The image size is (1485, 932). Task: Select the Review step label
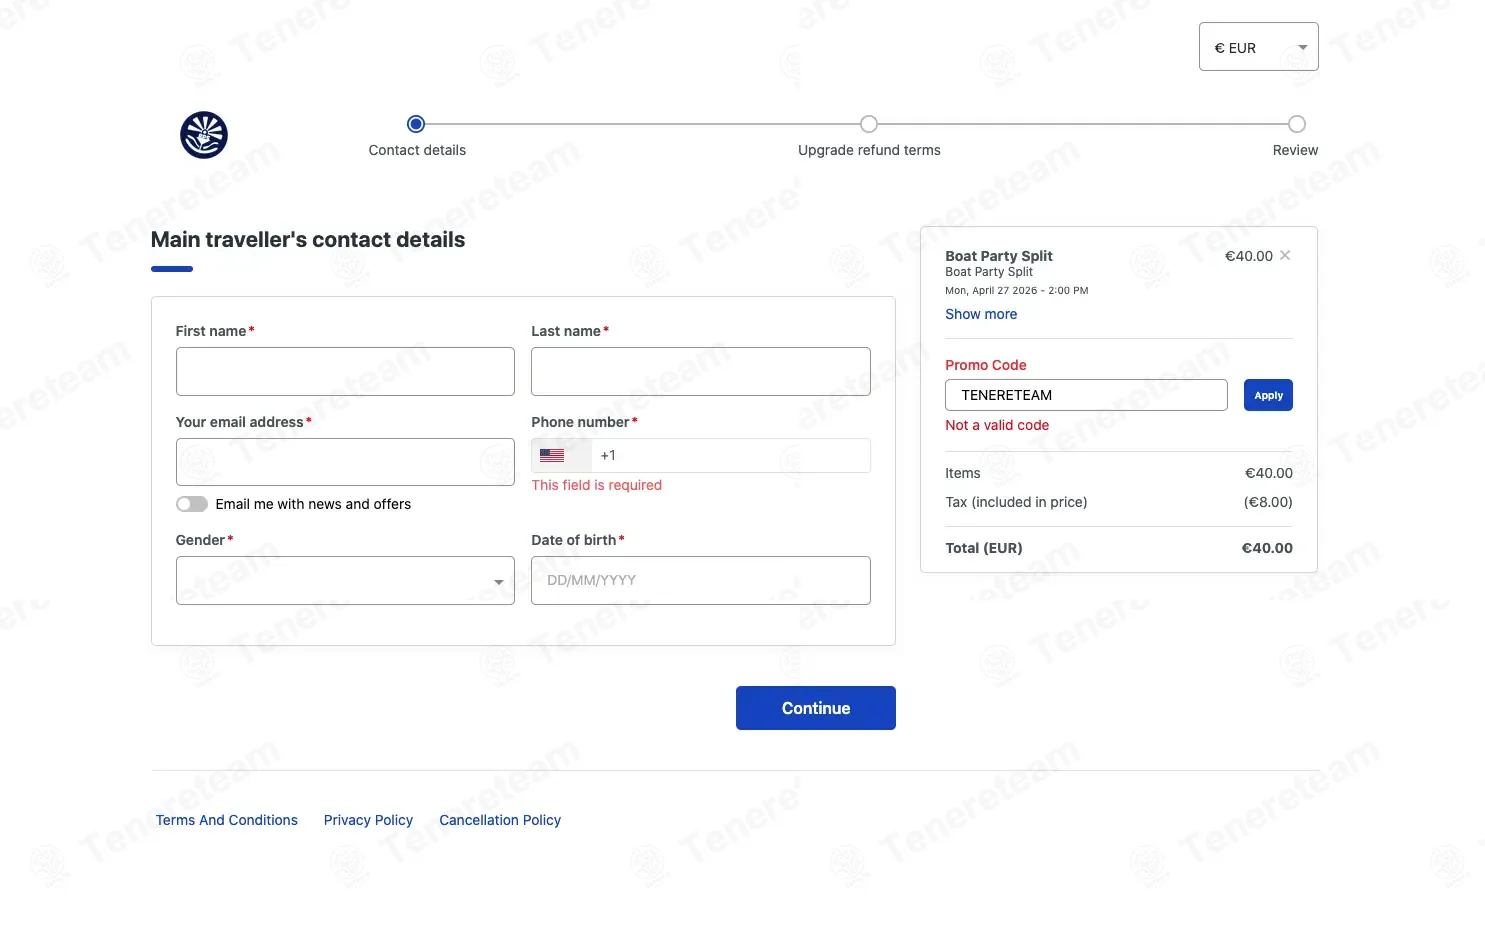click(1295, 150)
